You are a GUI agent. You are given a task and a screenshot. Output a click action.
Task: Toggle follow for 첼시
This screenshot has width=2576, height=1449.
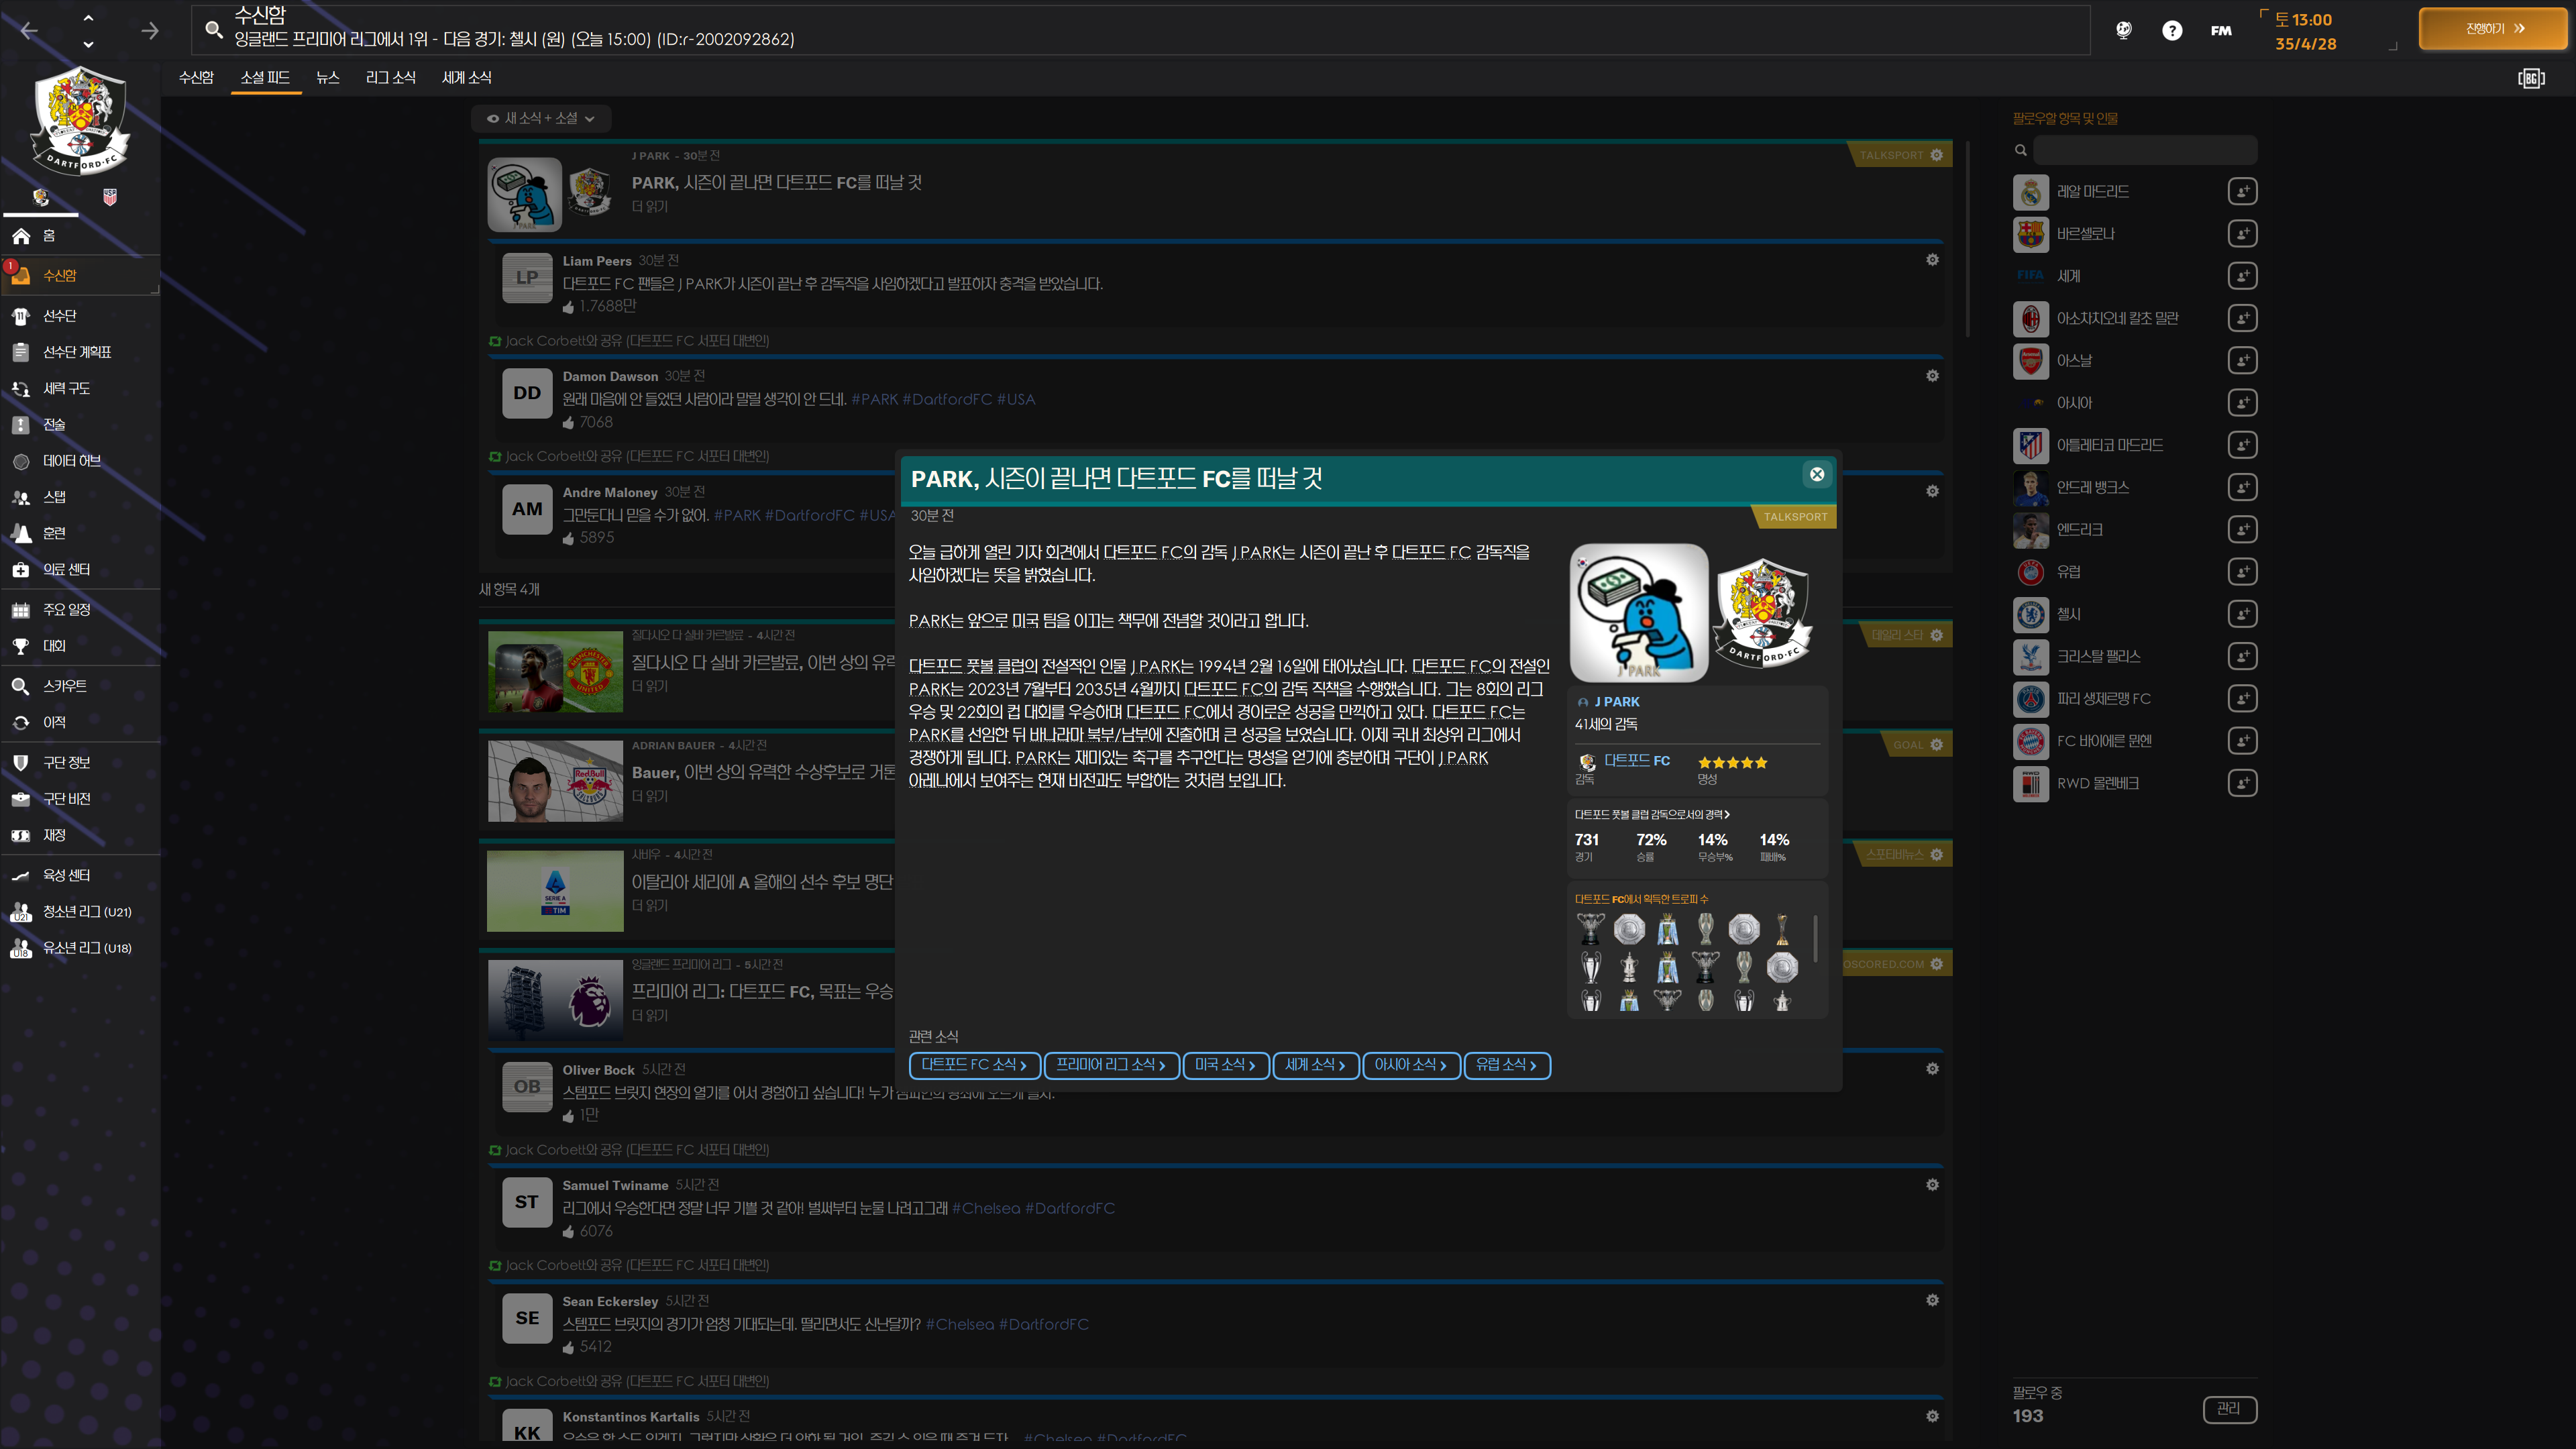[x=2242, y=614]
